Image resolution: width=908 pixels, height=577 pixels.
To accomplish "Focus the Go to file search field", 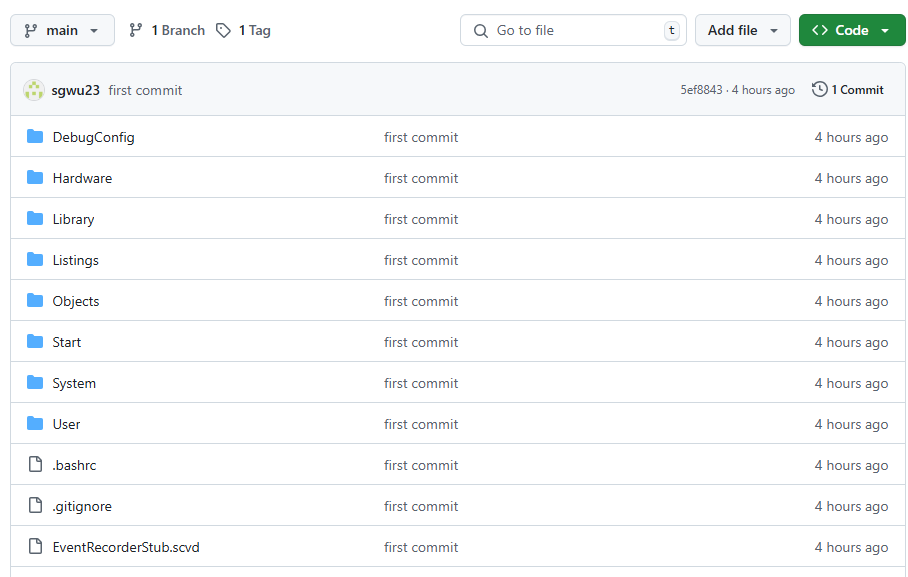I will [x=573, y=30].
